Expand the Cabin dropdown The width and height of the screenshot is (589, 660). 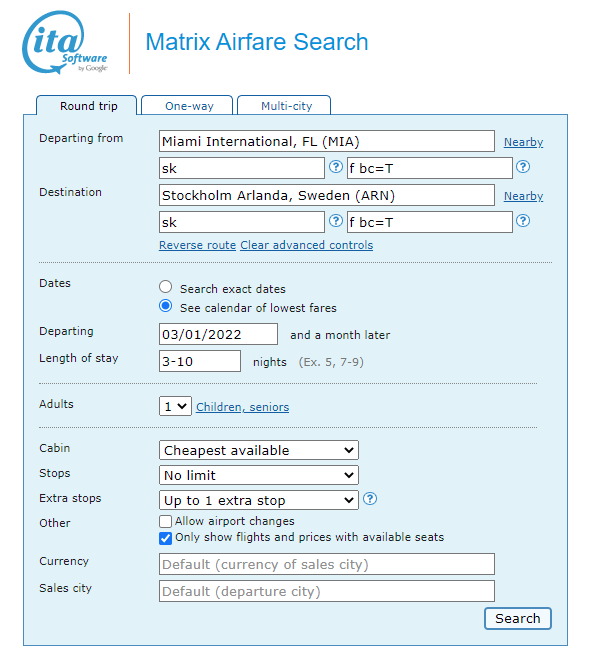click(x=259, y=450)
